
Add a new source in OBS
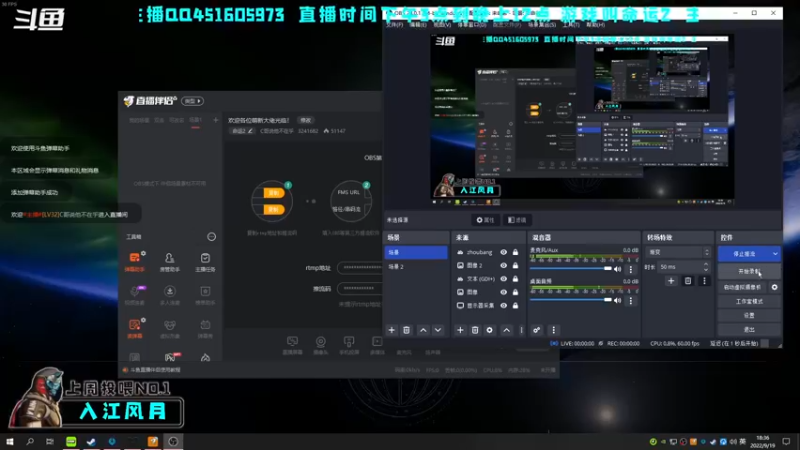tap(460, 330)
